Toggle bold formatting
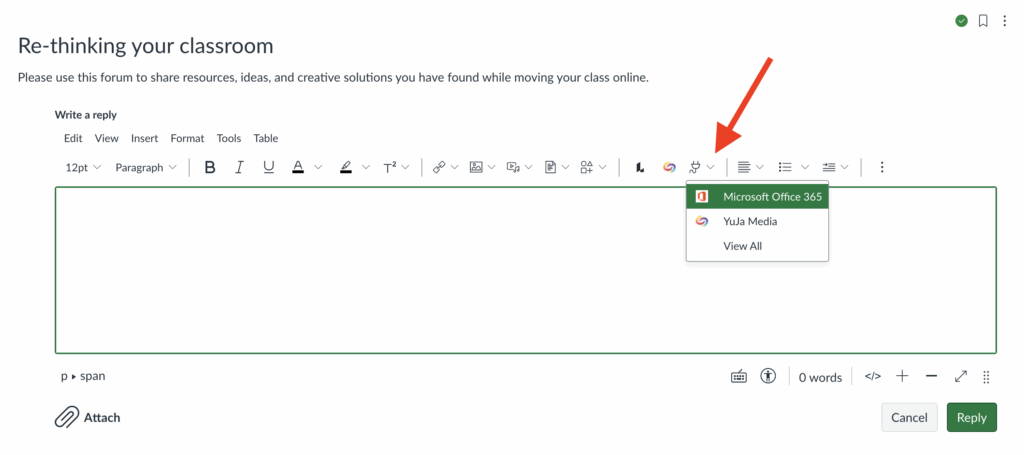 (210, 168)
